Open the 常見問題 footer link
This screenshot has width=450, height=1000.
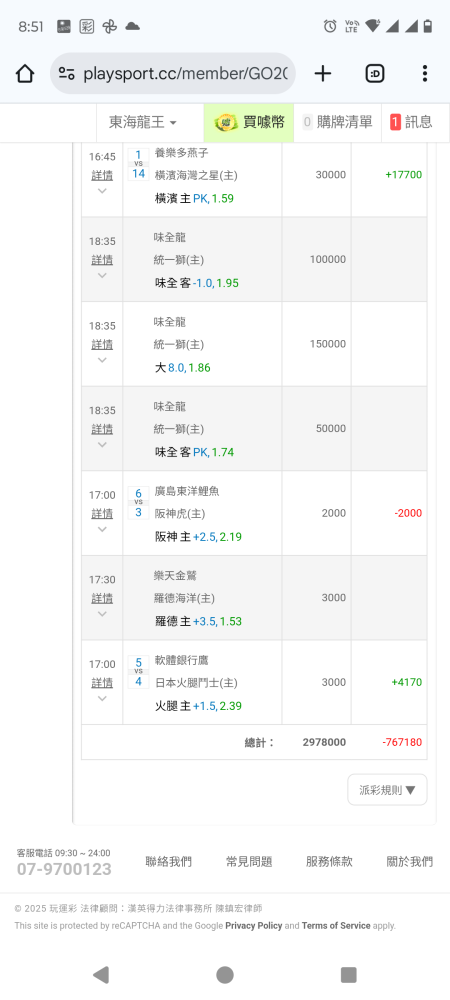(x=249, y=862)
